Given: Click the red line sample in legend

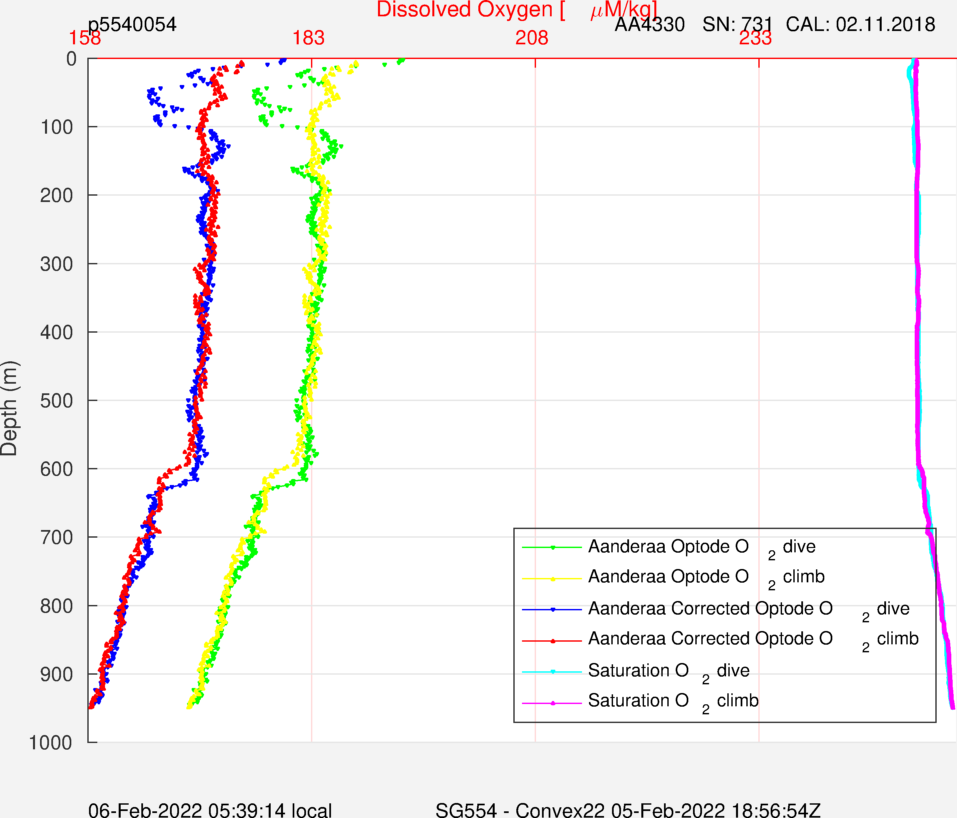Looking at the screenshot, I should pos(552,640).
